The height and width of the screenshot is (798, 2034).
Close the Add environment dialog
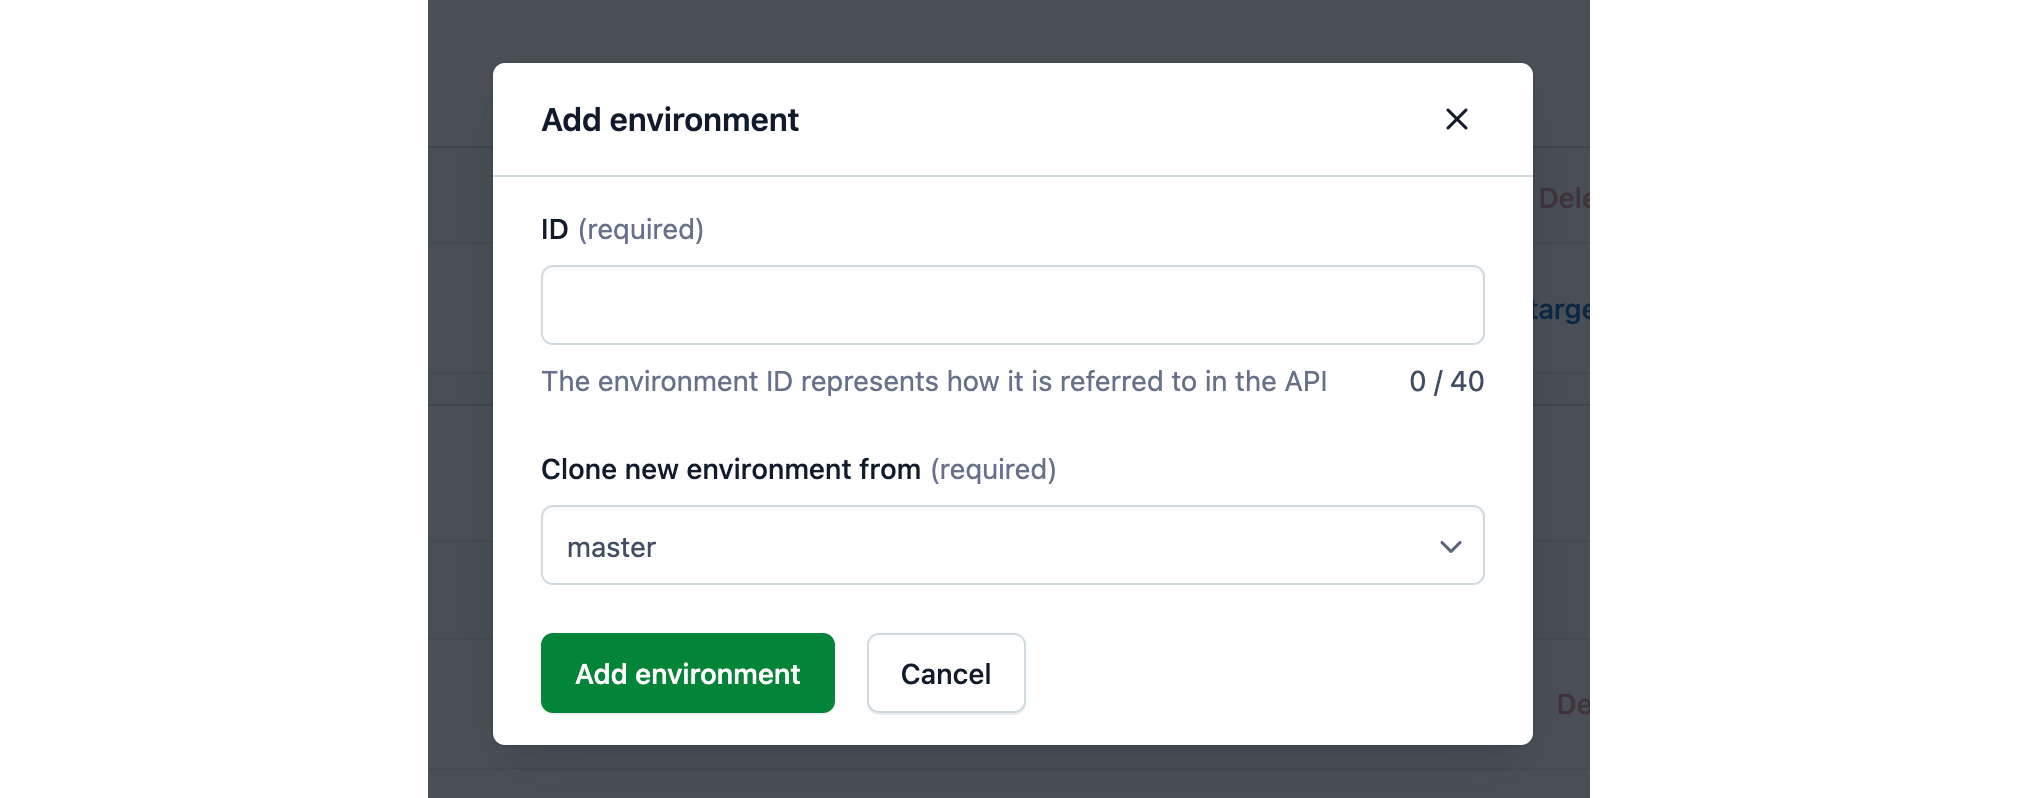coord(1456,120)
